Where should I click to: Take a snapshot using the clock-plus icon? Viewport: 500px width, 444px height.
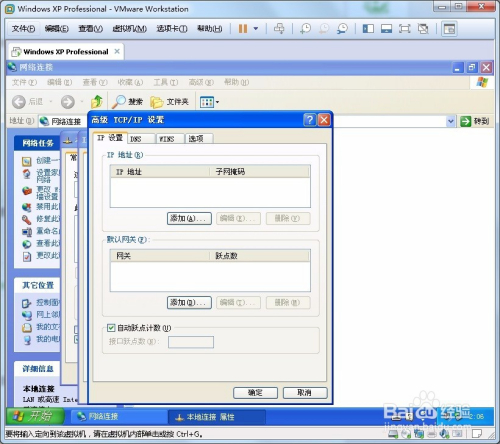(x=305, y=29)
